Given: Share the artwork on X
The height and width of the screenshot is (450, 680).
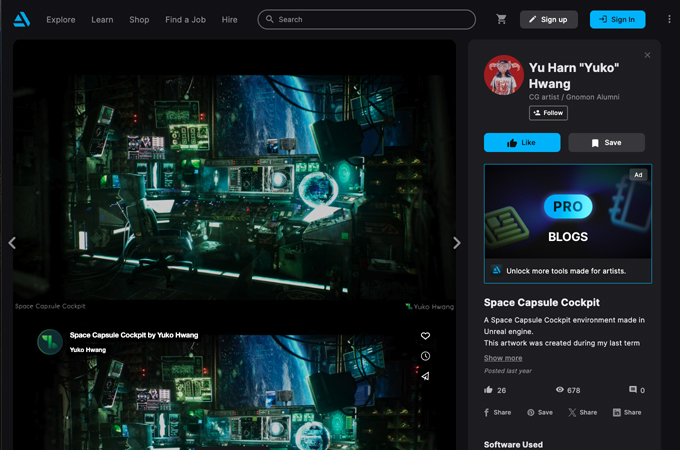Looking at the screenshot, I should pyautogui.click(x=583, y=412).
